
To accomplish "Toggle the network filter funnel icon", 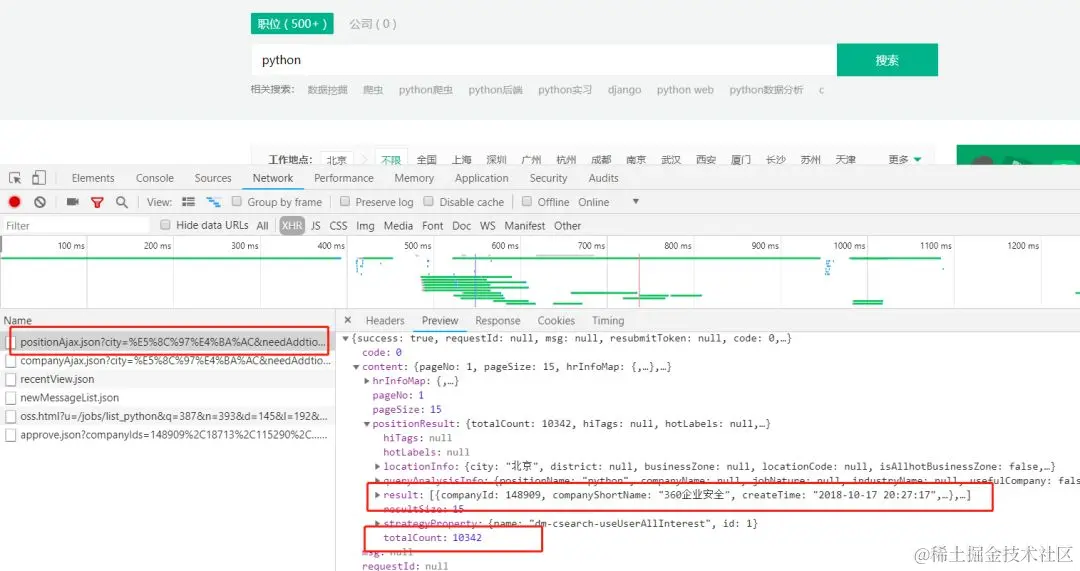I will pos(97,202).
